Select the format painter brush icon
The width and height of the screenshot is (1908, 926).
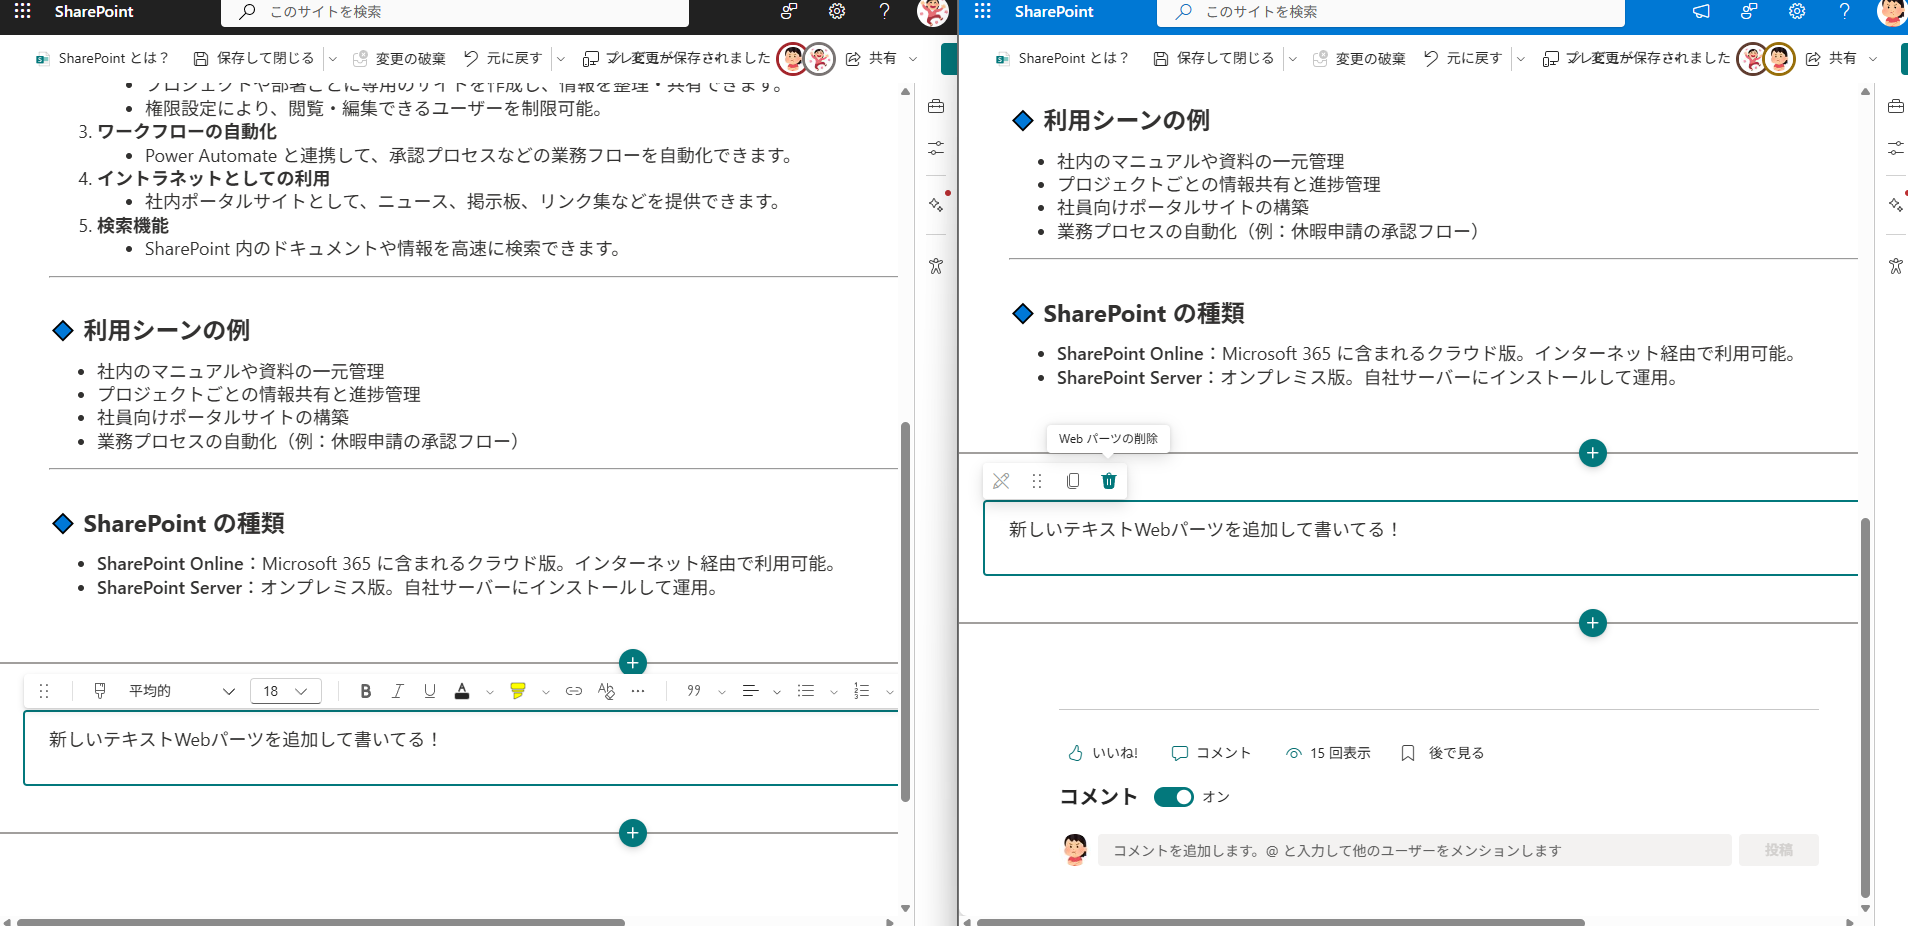pyautogui.click(x=100, y=691)
